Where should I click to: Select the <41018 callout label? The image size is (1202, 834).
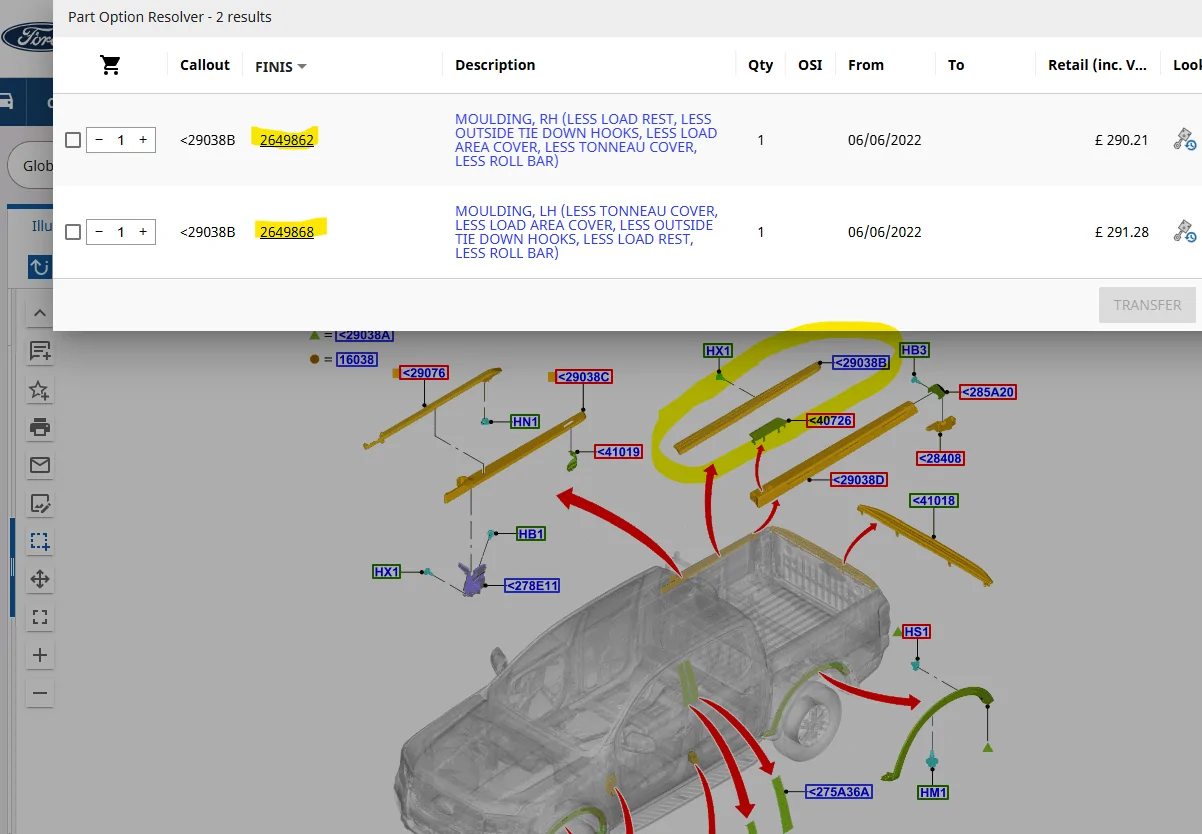(935, 500)
